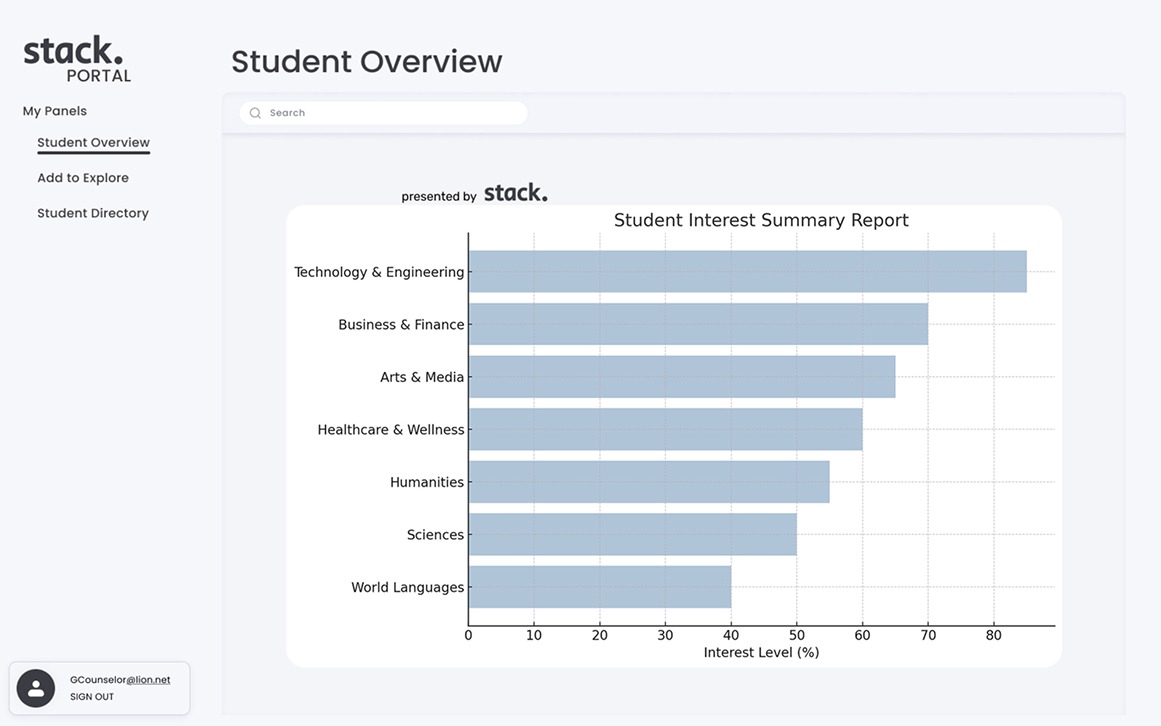
Task: Click the stack. portal logo
Action: coord(75,57)
